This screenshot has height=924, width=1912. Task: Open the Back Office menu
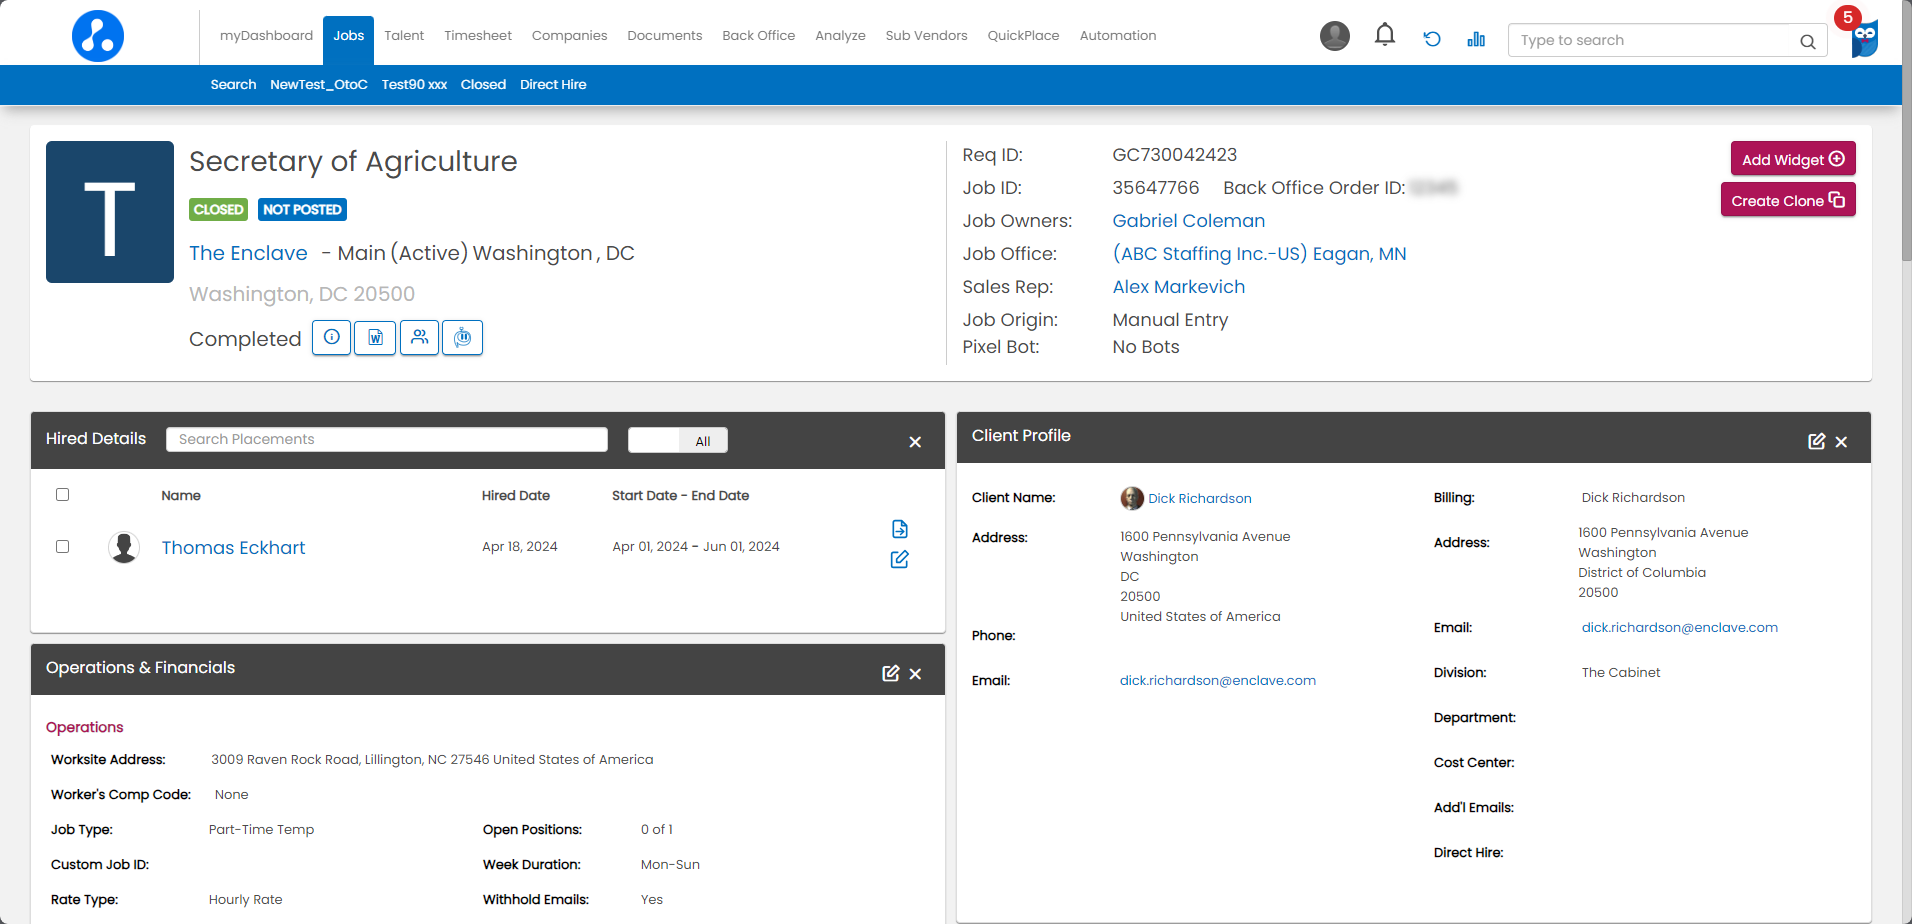click(758, 36)
